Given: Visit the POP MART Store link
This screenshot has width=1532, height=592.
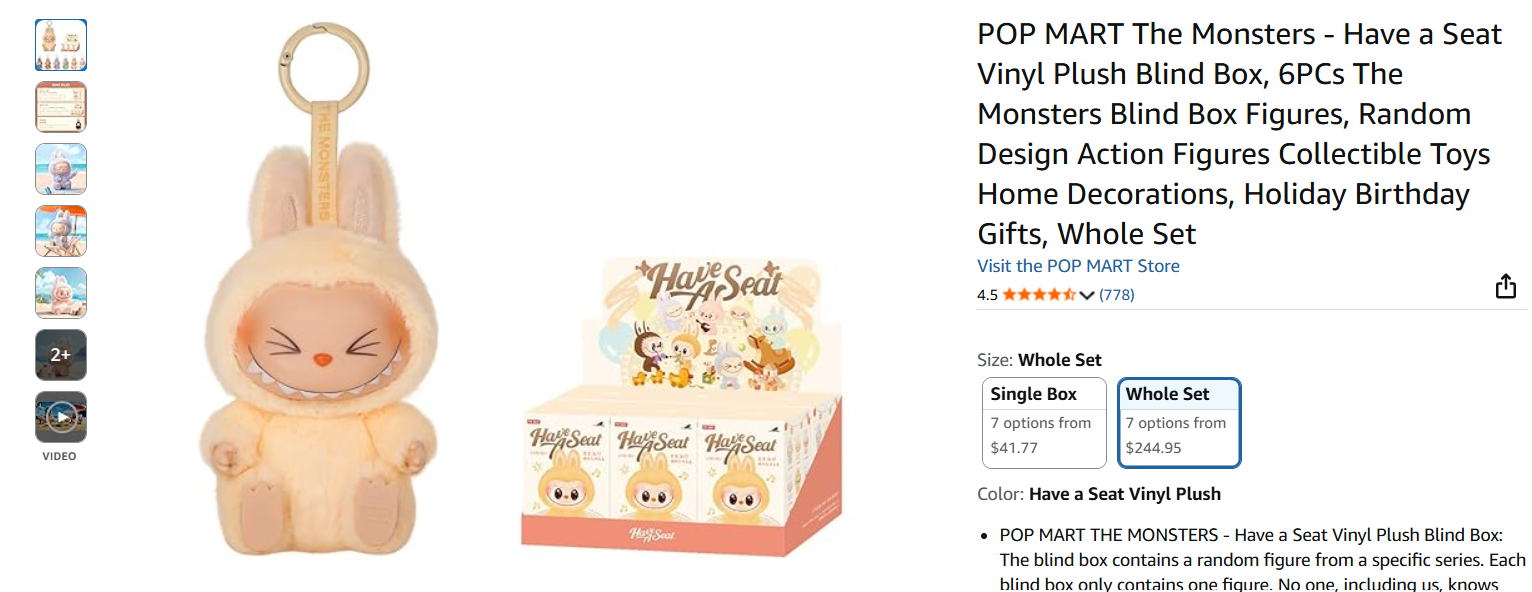Looking at the screenshot, I should coord(1078,266).
